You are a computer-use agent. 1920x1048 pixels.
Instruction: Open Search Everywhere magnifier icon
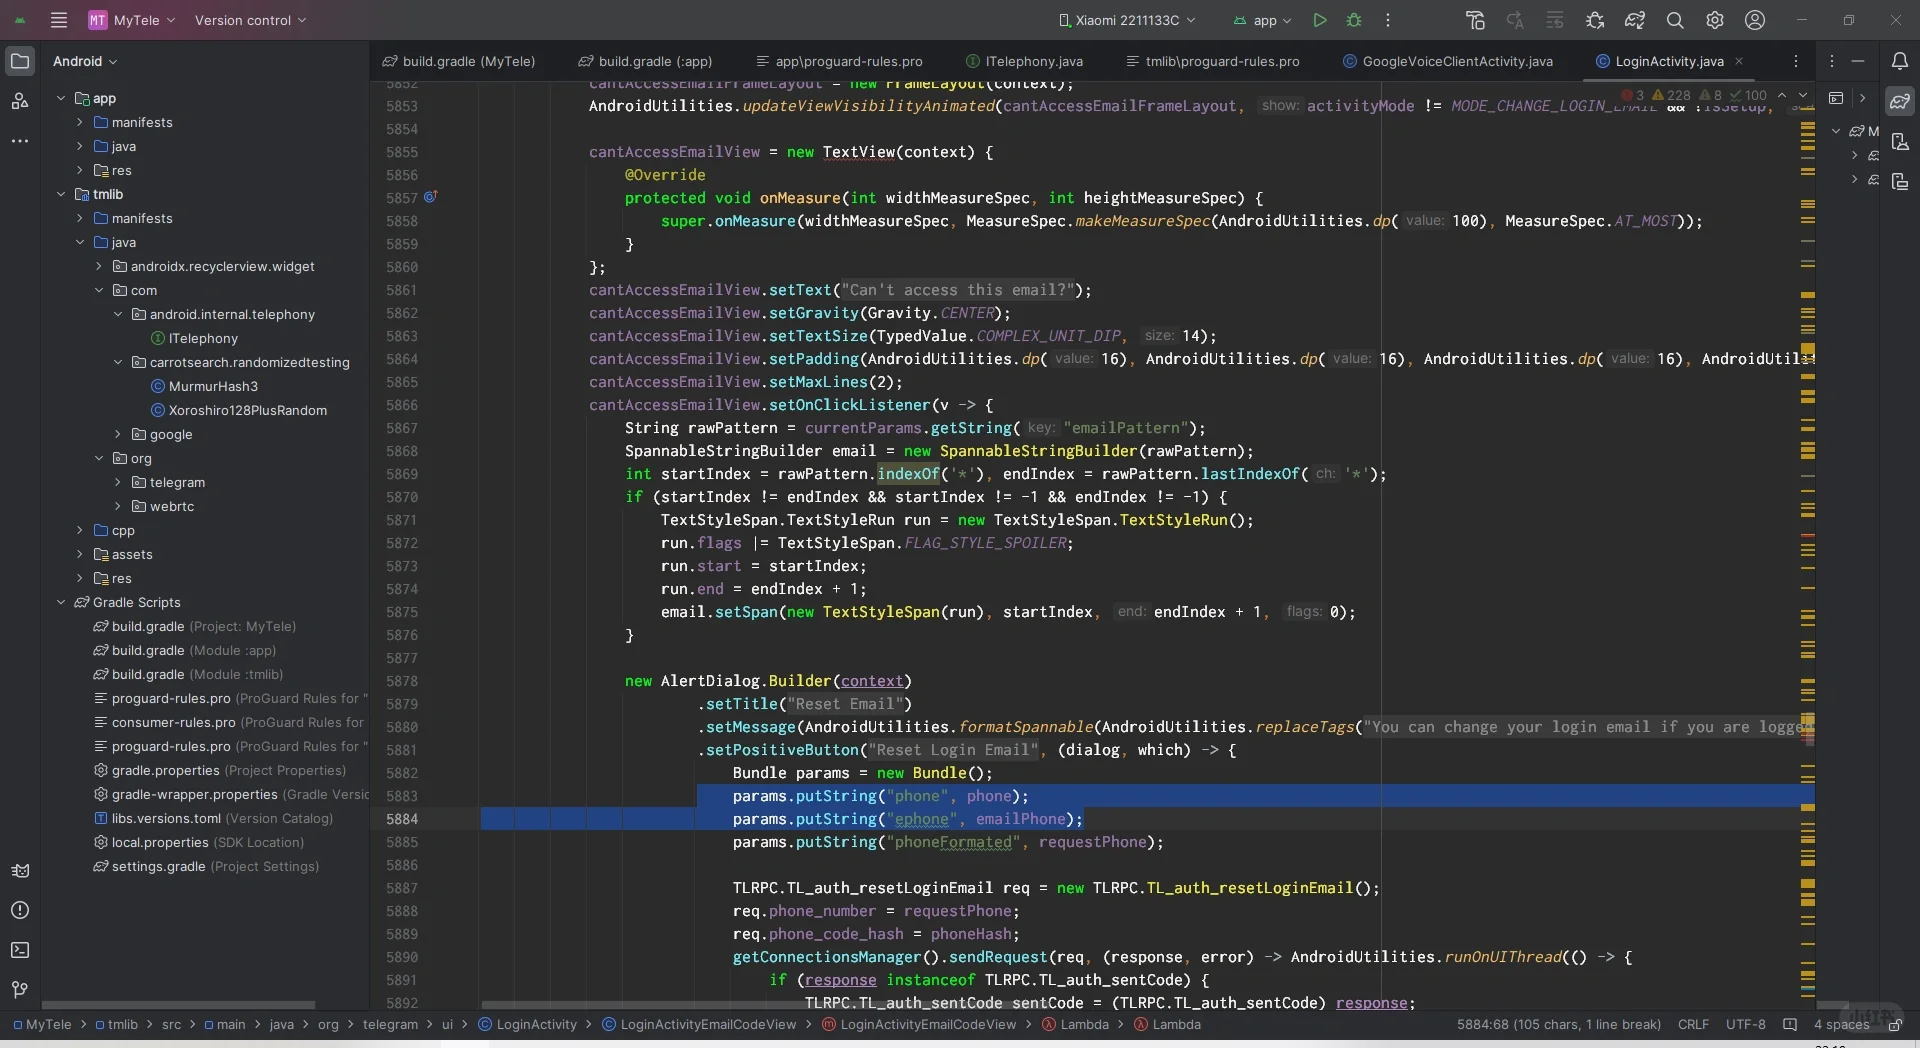[x=1675, y=20]
